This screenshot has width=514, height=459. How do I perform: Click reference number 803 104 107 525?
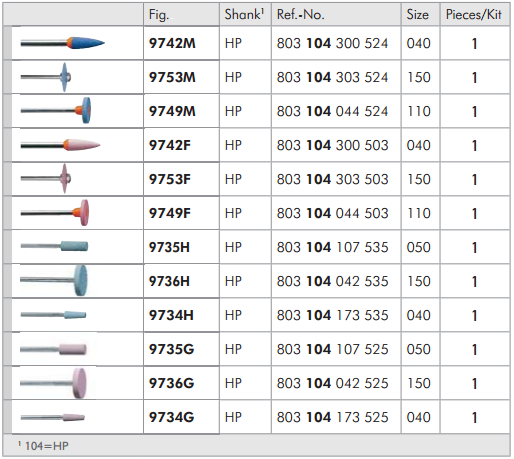coord(332,349)
